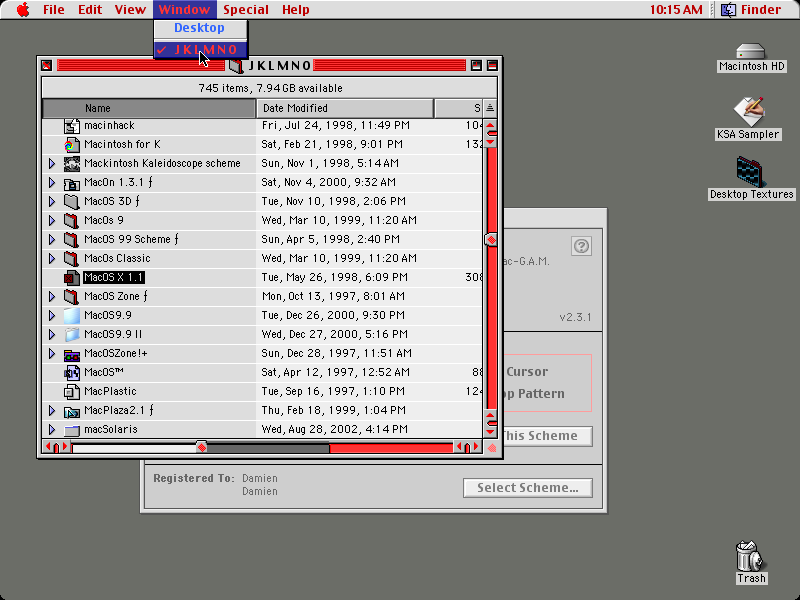
Task: Click the date 'Tue, Sep 16, 1997, 1:10 PM'
Action: [333, 391]
